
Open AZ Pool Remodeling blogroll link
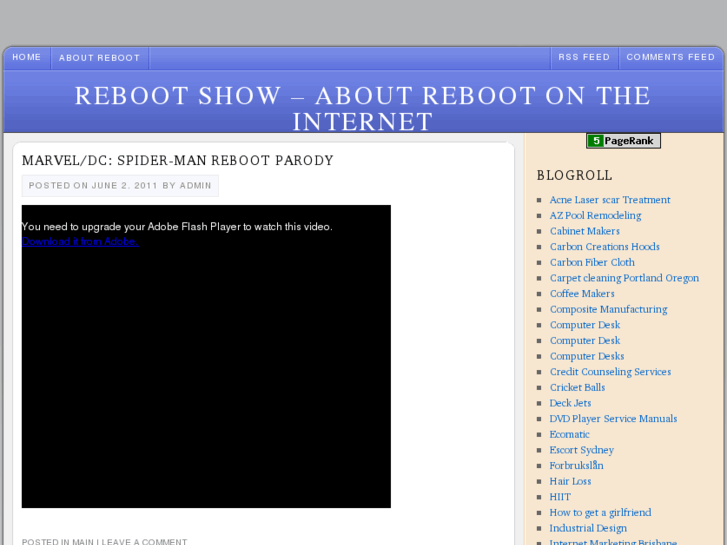595,216
